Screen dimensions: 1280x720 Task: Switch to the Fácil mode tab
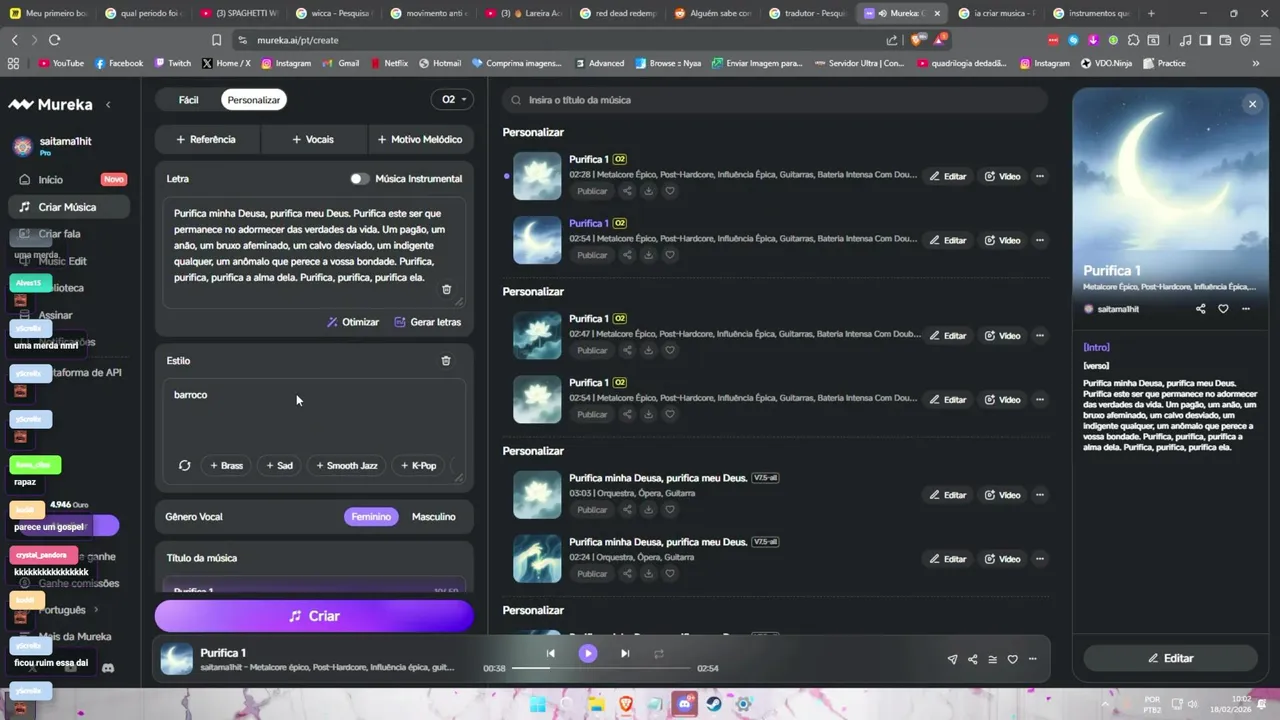click(188, 100)
